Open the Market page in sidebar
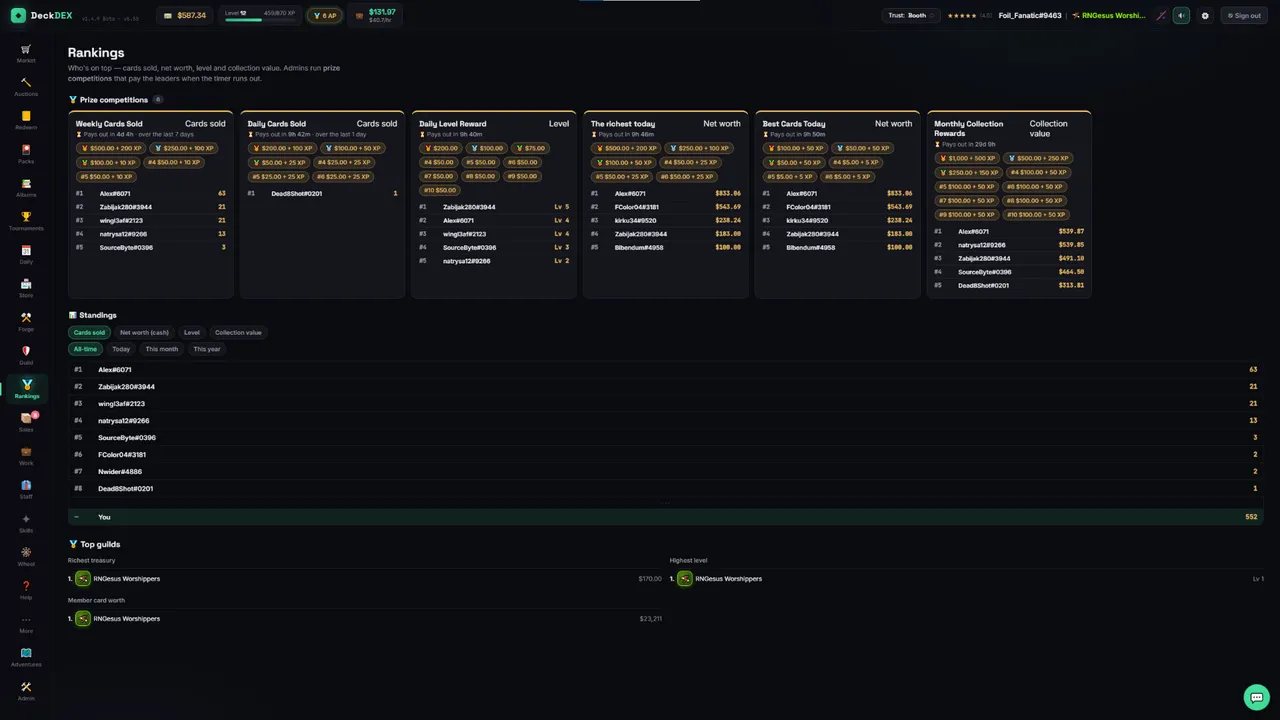 pos(26,53)
